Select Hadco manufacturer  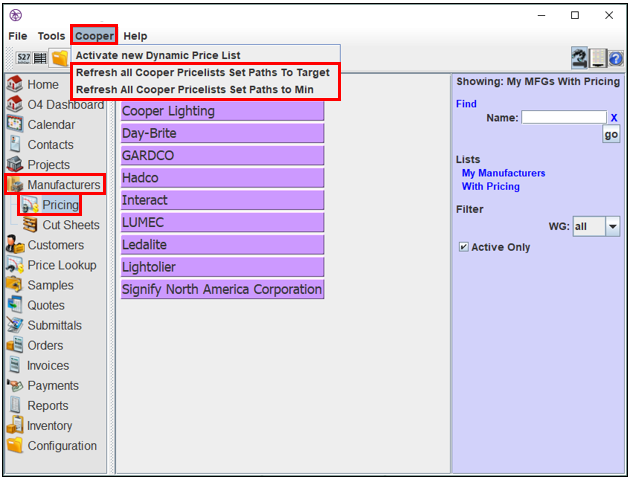(222, 178)
